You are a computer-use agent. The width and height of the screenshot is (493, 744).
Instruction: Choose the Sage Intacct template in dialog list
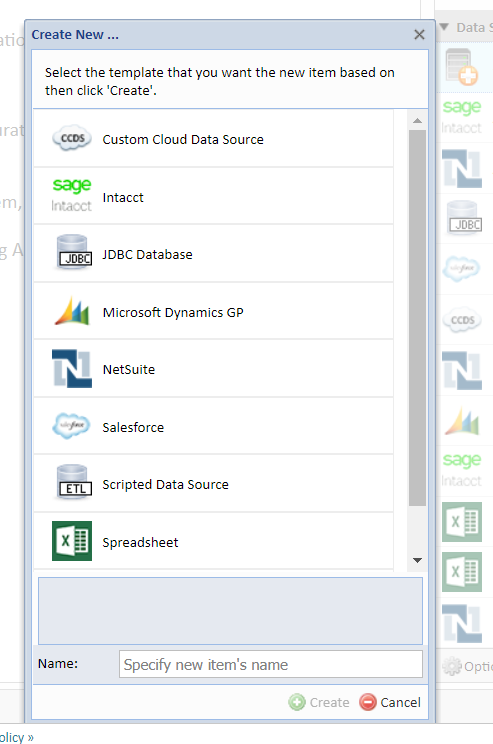(213, 196)
